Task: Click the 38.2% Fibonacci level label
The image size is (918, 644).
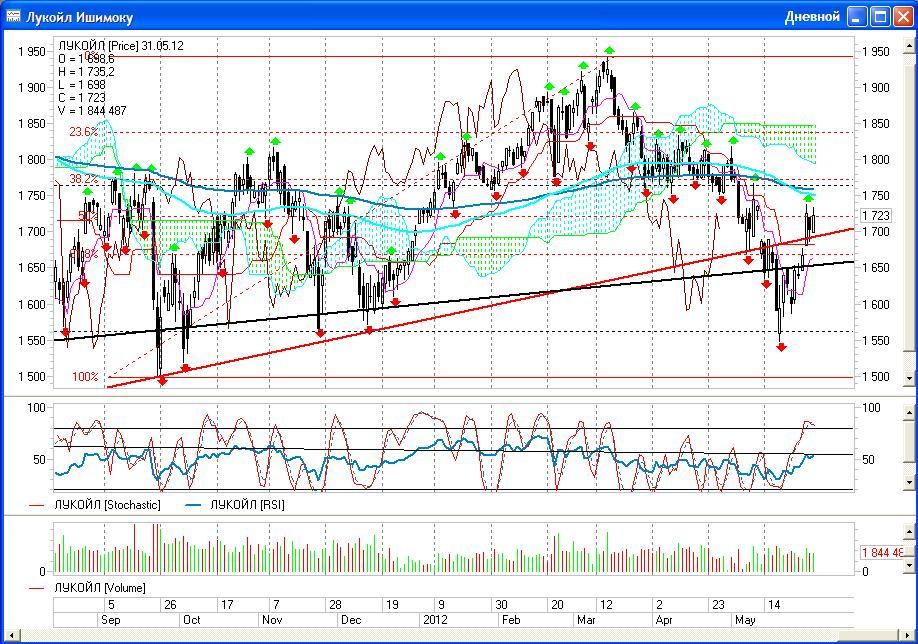Action: point(84,179)
